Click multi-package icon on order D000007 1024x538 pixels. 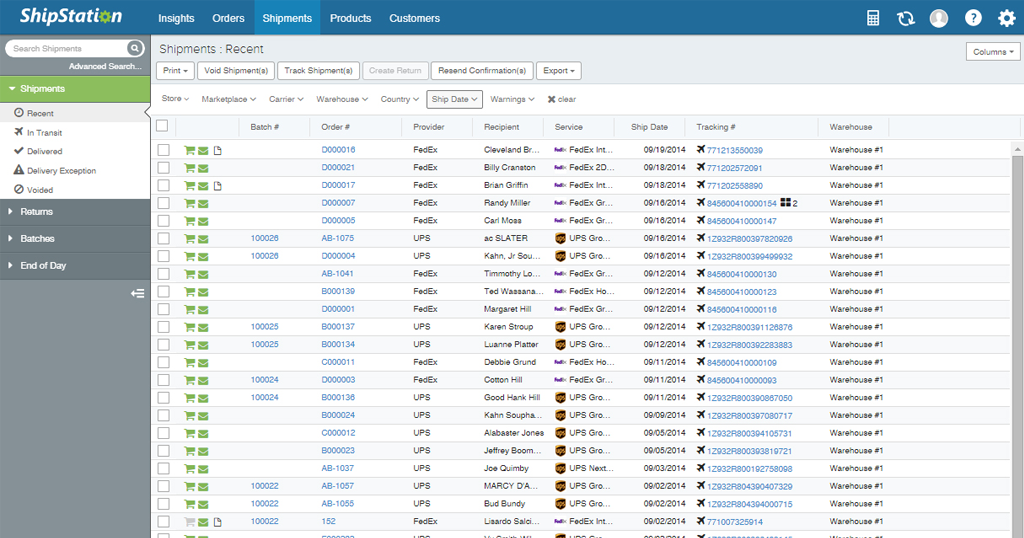click(x=786, y=203)
